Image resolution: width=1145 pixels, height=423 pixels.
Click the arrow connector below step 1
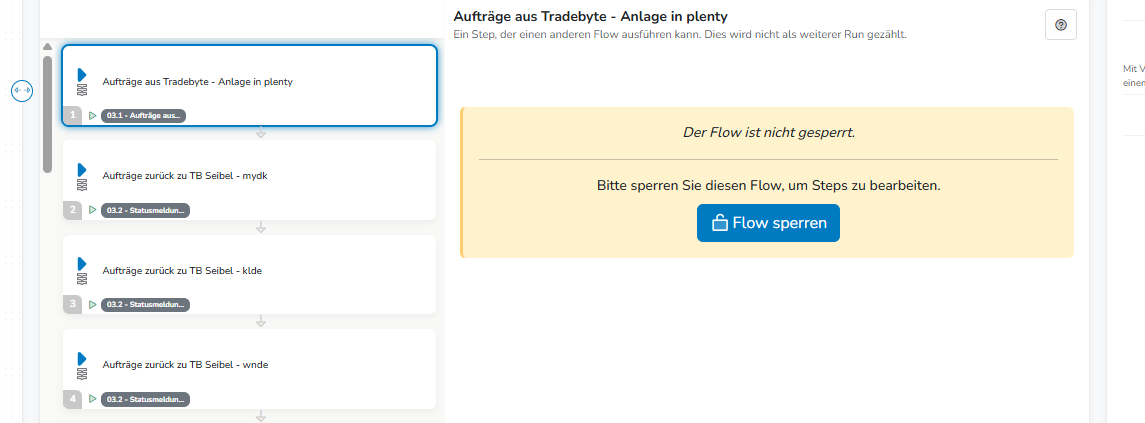[261, 133]
